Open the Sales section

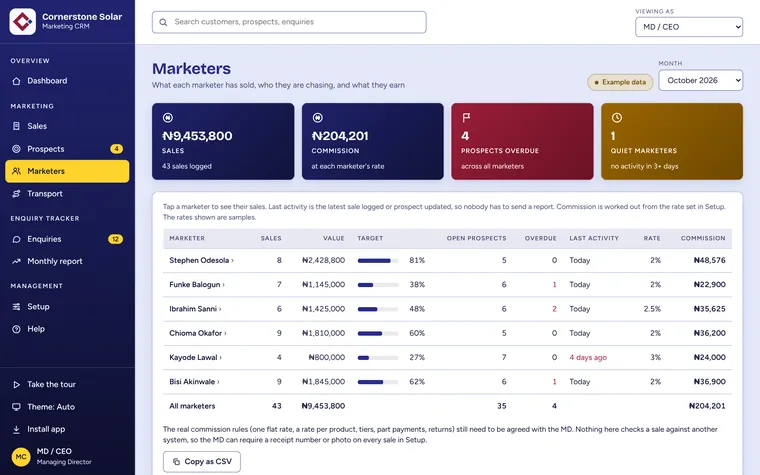(x=67, y=126)
